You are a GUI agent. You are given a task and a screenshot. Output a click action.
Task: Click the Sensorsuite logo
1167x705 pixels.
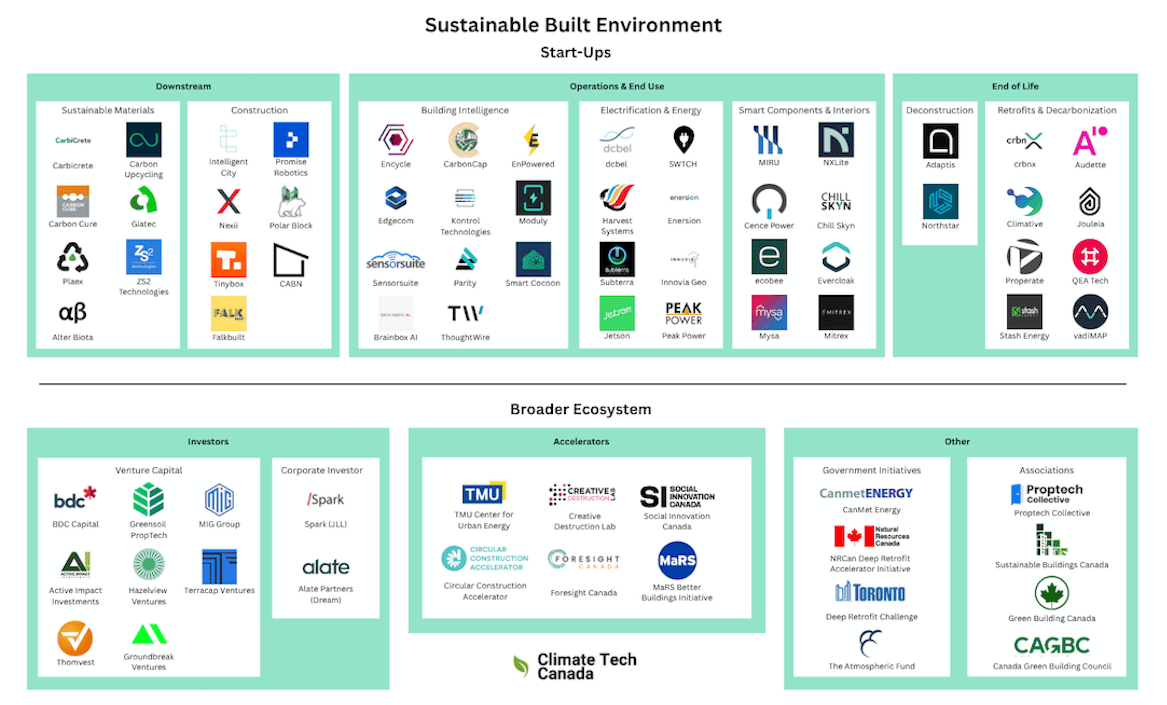pyautogui.click(x=395, y=262)
